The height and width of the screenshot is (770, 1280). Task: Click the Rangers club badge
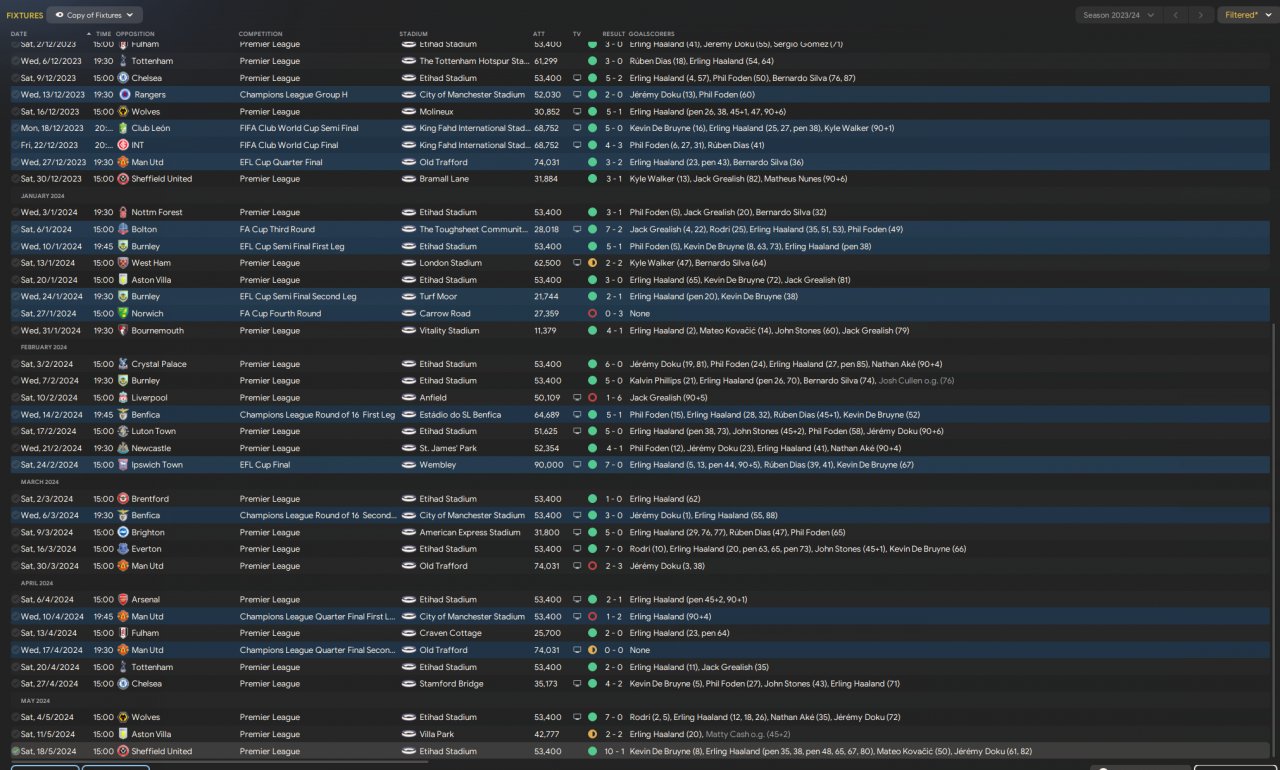(123, 95)
